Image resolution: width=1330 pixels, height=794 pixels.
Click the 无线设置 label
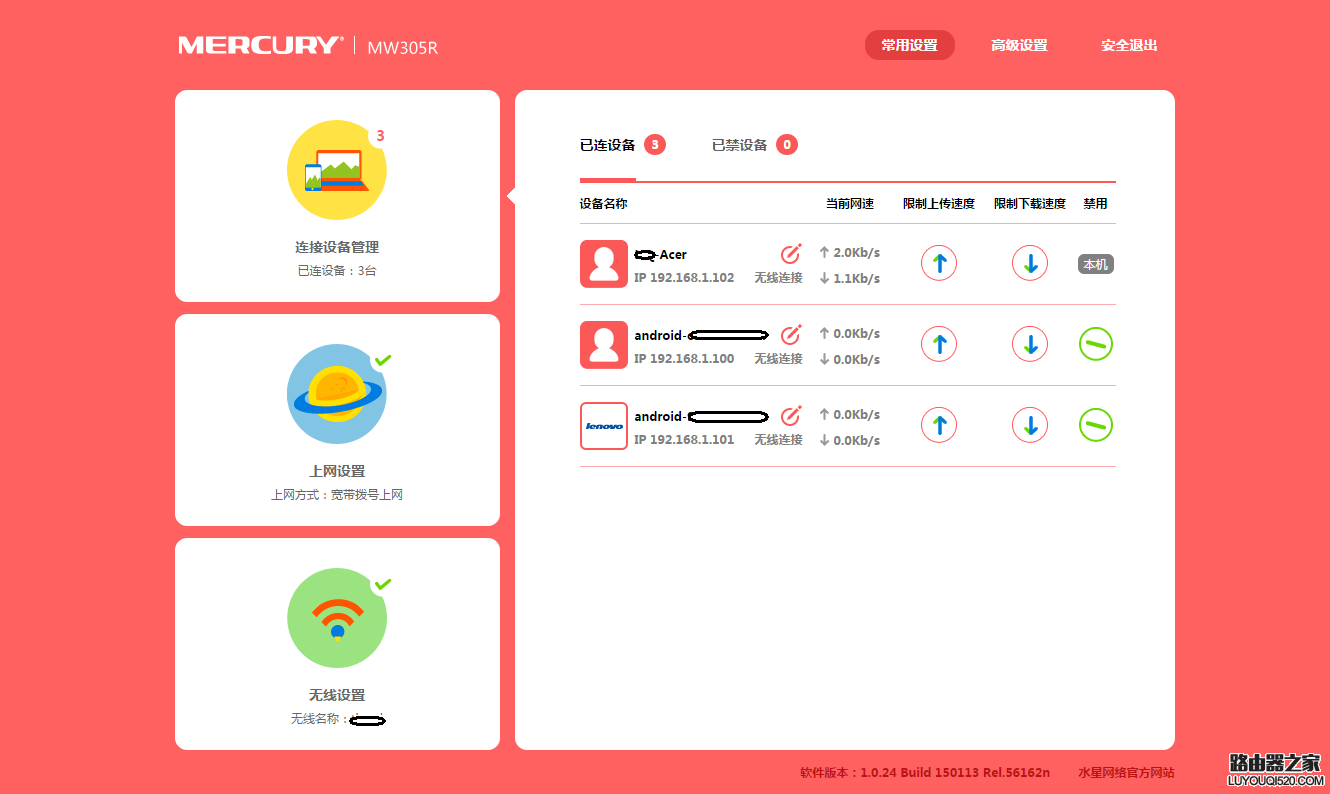click(x=337, y=695)
